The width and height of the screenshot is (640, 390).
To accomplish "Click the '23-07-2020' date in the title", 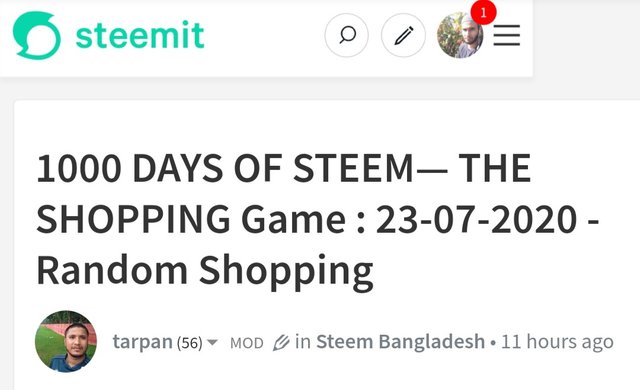I will tap(476, 219).
